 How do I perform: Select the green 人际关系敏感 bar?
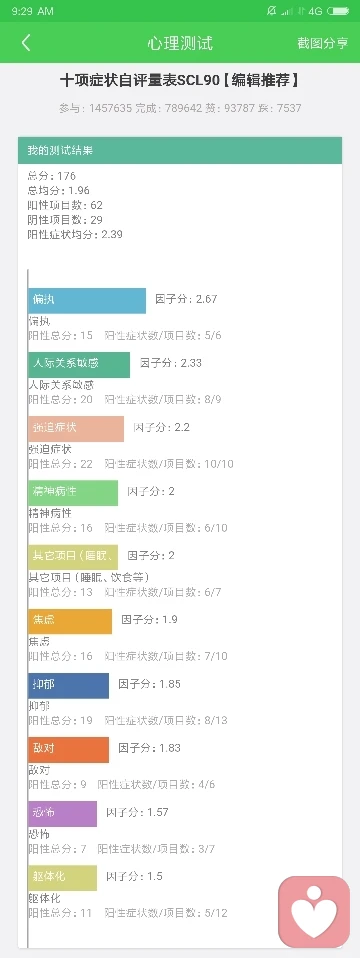pyautogui.click(x=79, y=365)
